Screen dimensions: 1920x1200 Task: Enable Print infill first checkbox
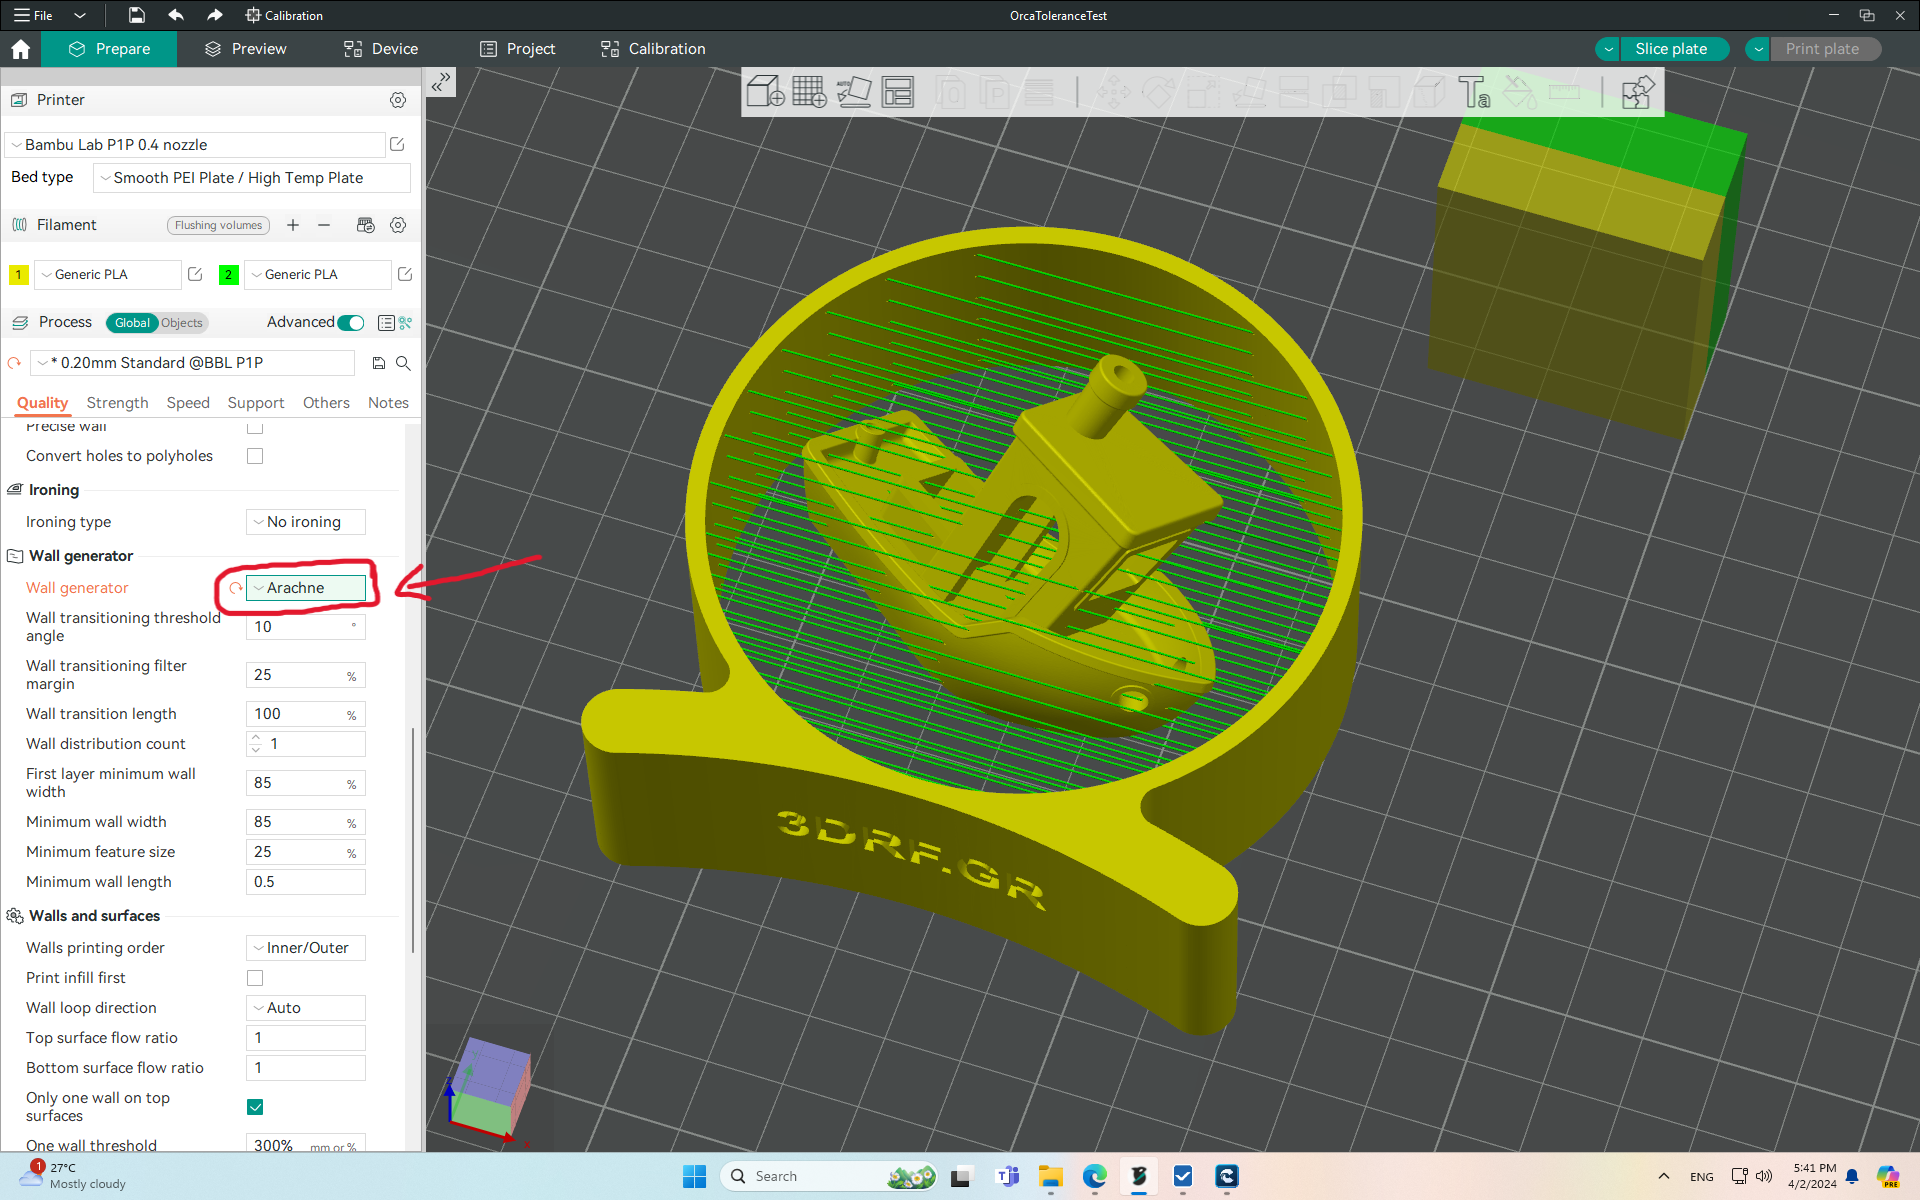[254, 977]
